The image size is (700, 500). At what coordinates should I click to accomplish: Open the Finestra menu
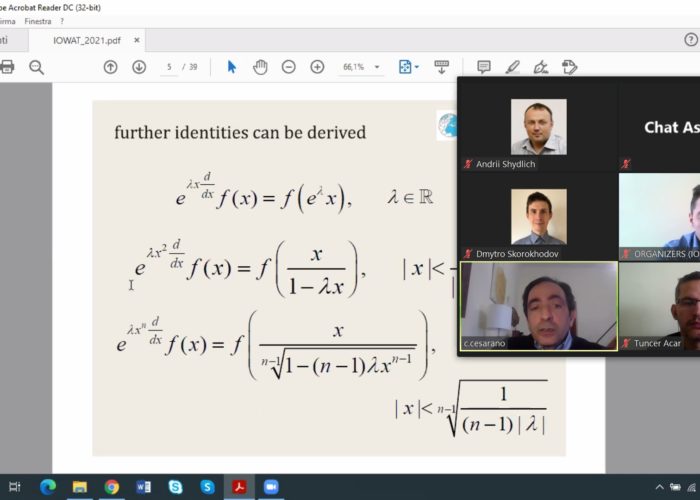pyautogui.click(x=38, y=20)
